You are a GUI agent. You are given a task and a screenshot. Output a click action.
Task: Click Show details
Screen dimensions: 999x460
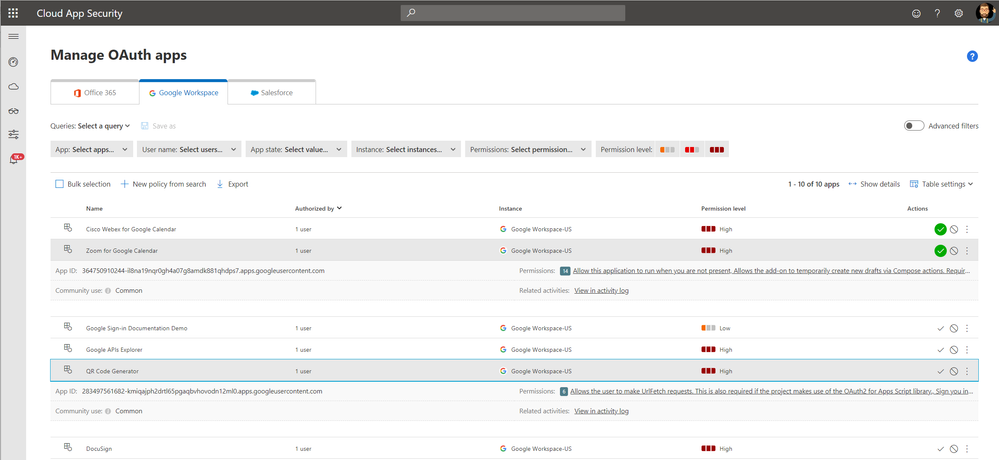[x=874, y=184]
